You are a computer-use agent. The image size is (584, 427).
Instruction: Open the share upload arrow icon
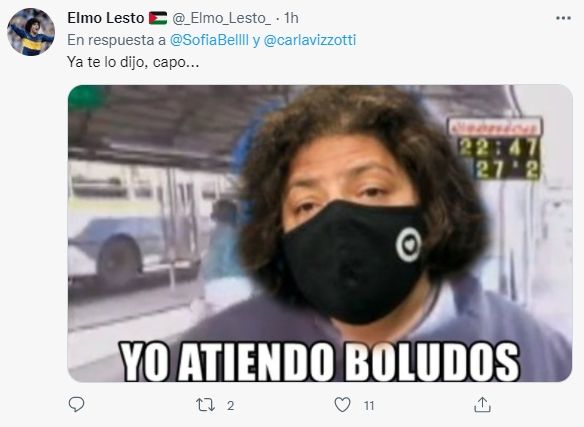482,405
